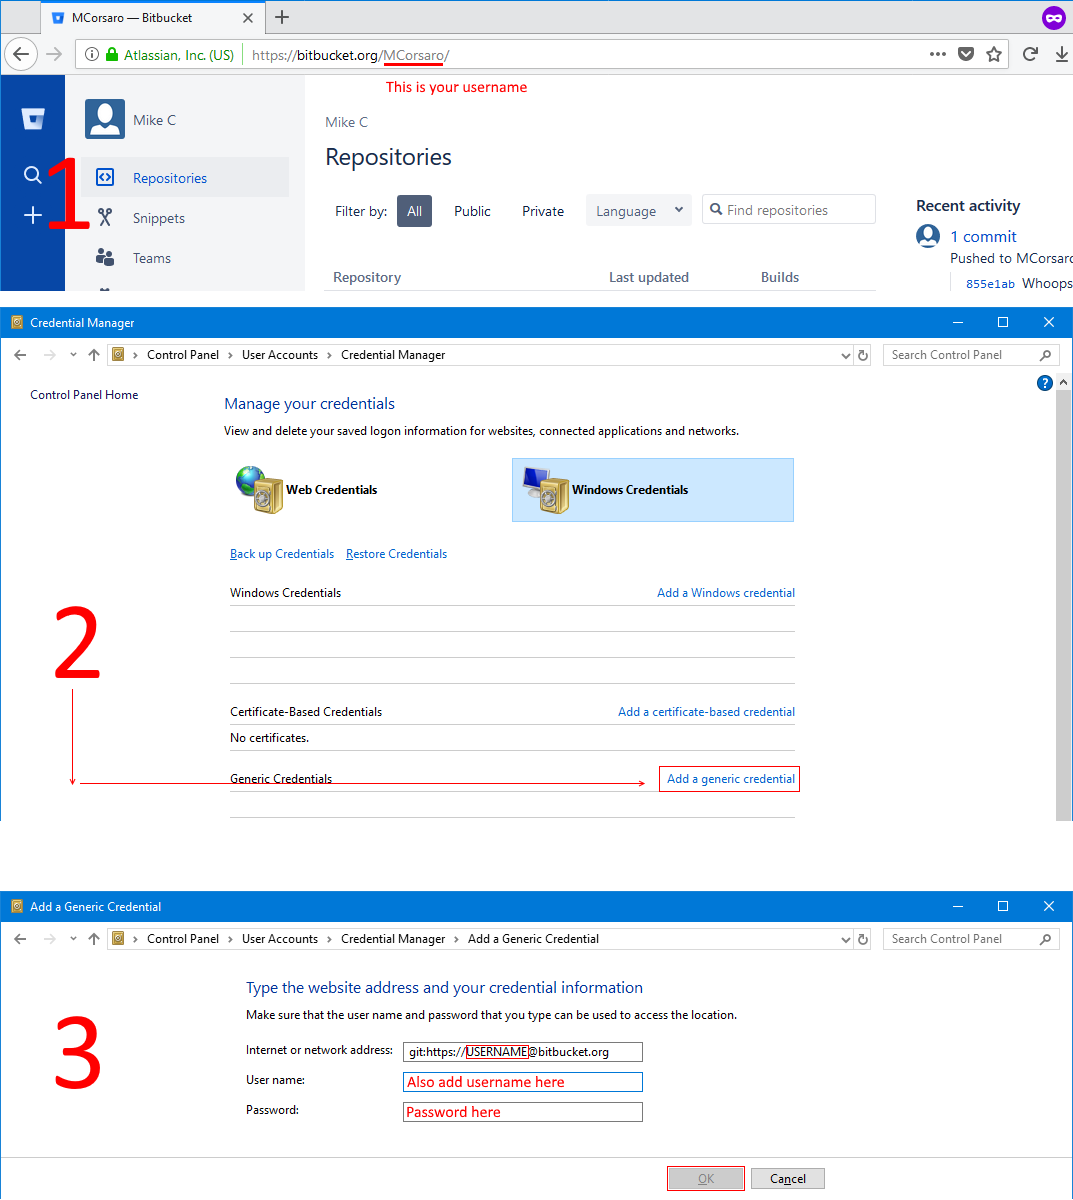This screenshot has width=1073, height=1200.
Task: Open the Repositories sidebar icon
Action: tap(105, 177)
